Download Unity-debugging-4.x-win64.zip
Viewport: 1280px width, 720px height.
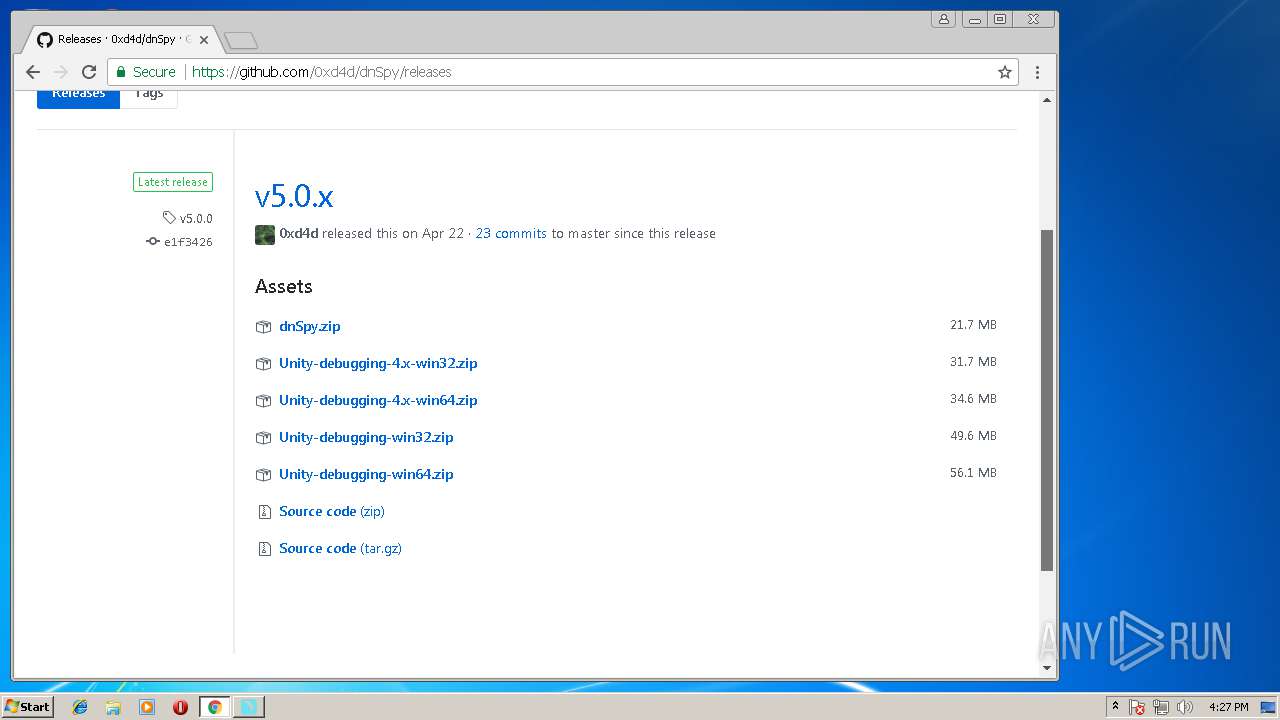click(378, 401)
